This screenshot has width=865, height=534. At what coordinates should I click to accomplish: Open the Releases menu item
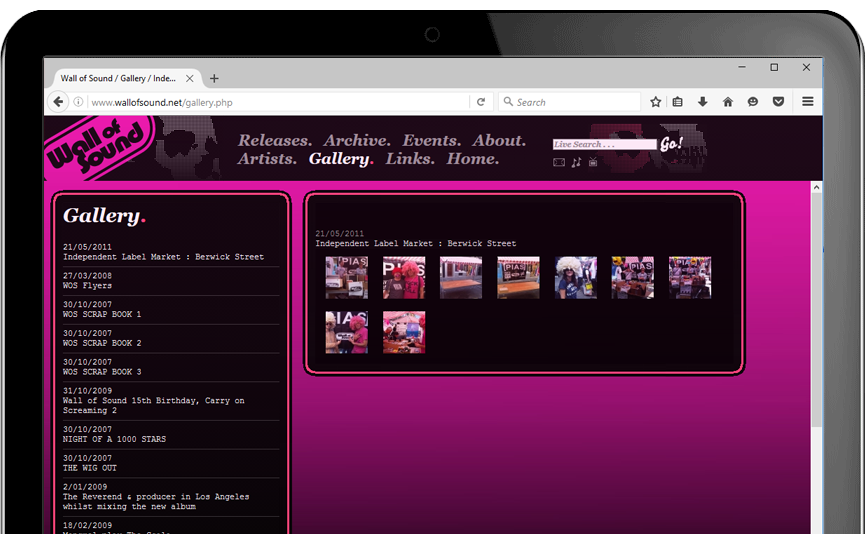click(x=275, y=141)
